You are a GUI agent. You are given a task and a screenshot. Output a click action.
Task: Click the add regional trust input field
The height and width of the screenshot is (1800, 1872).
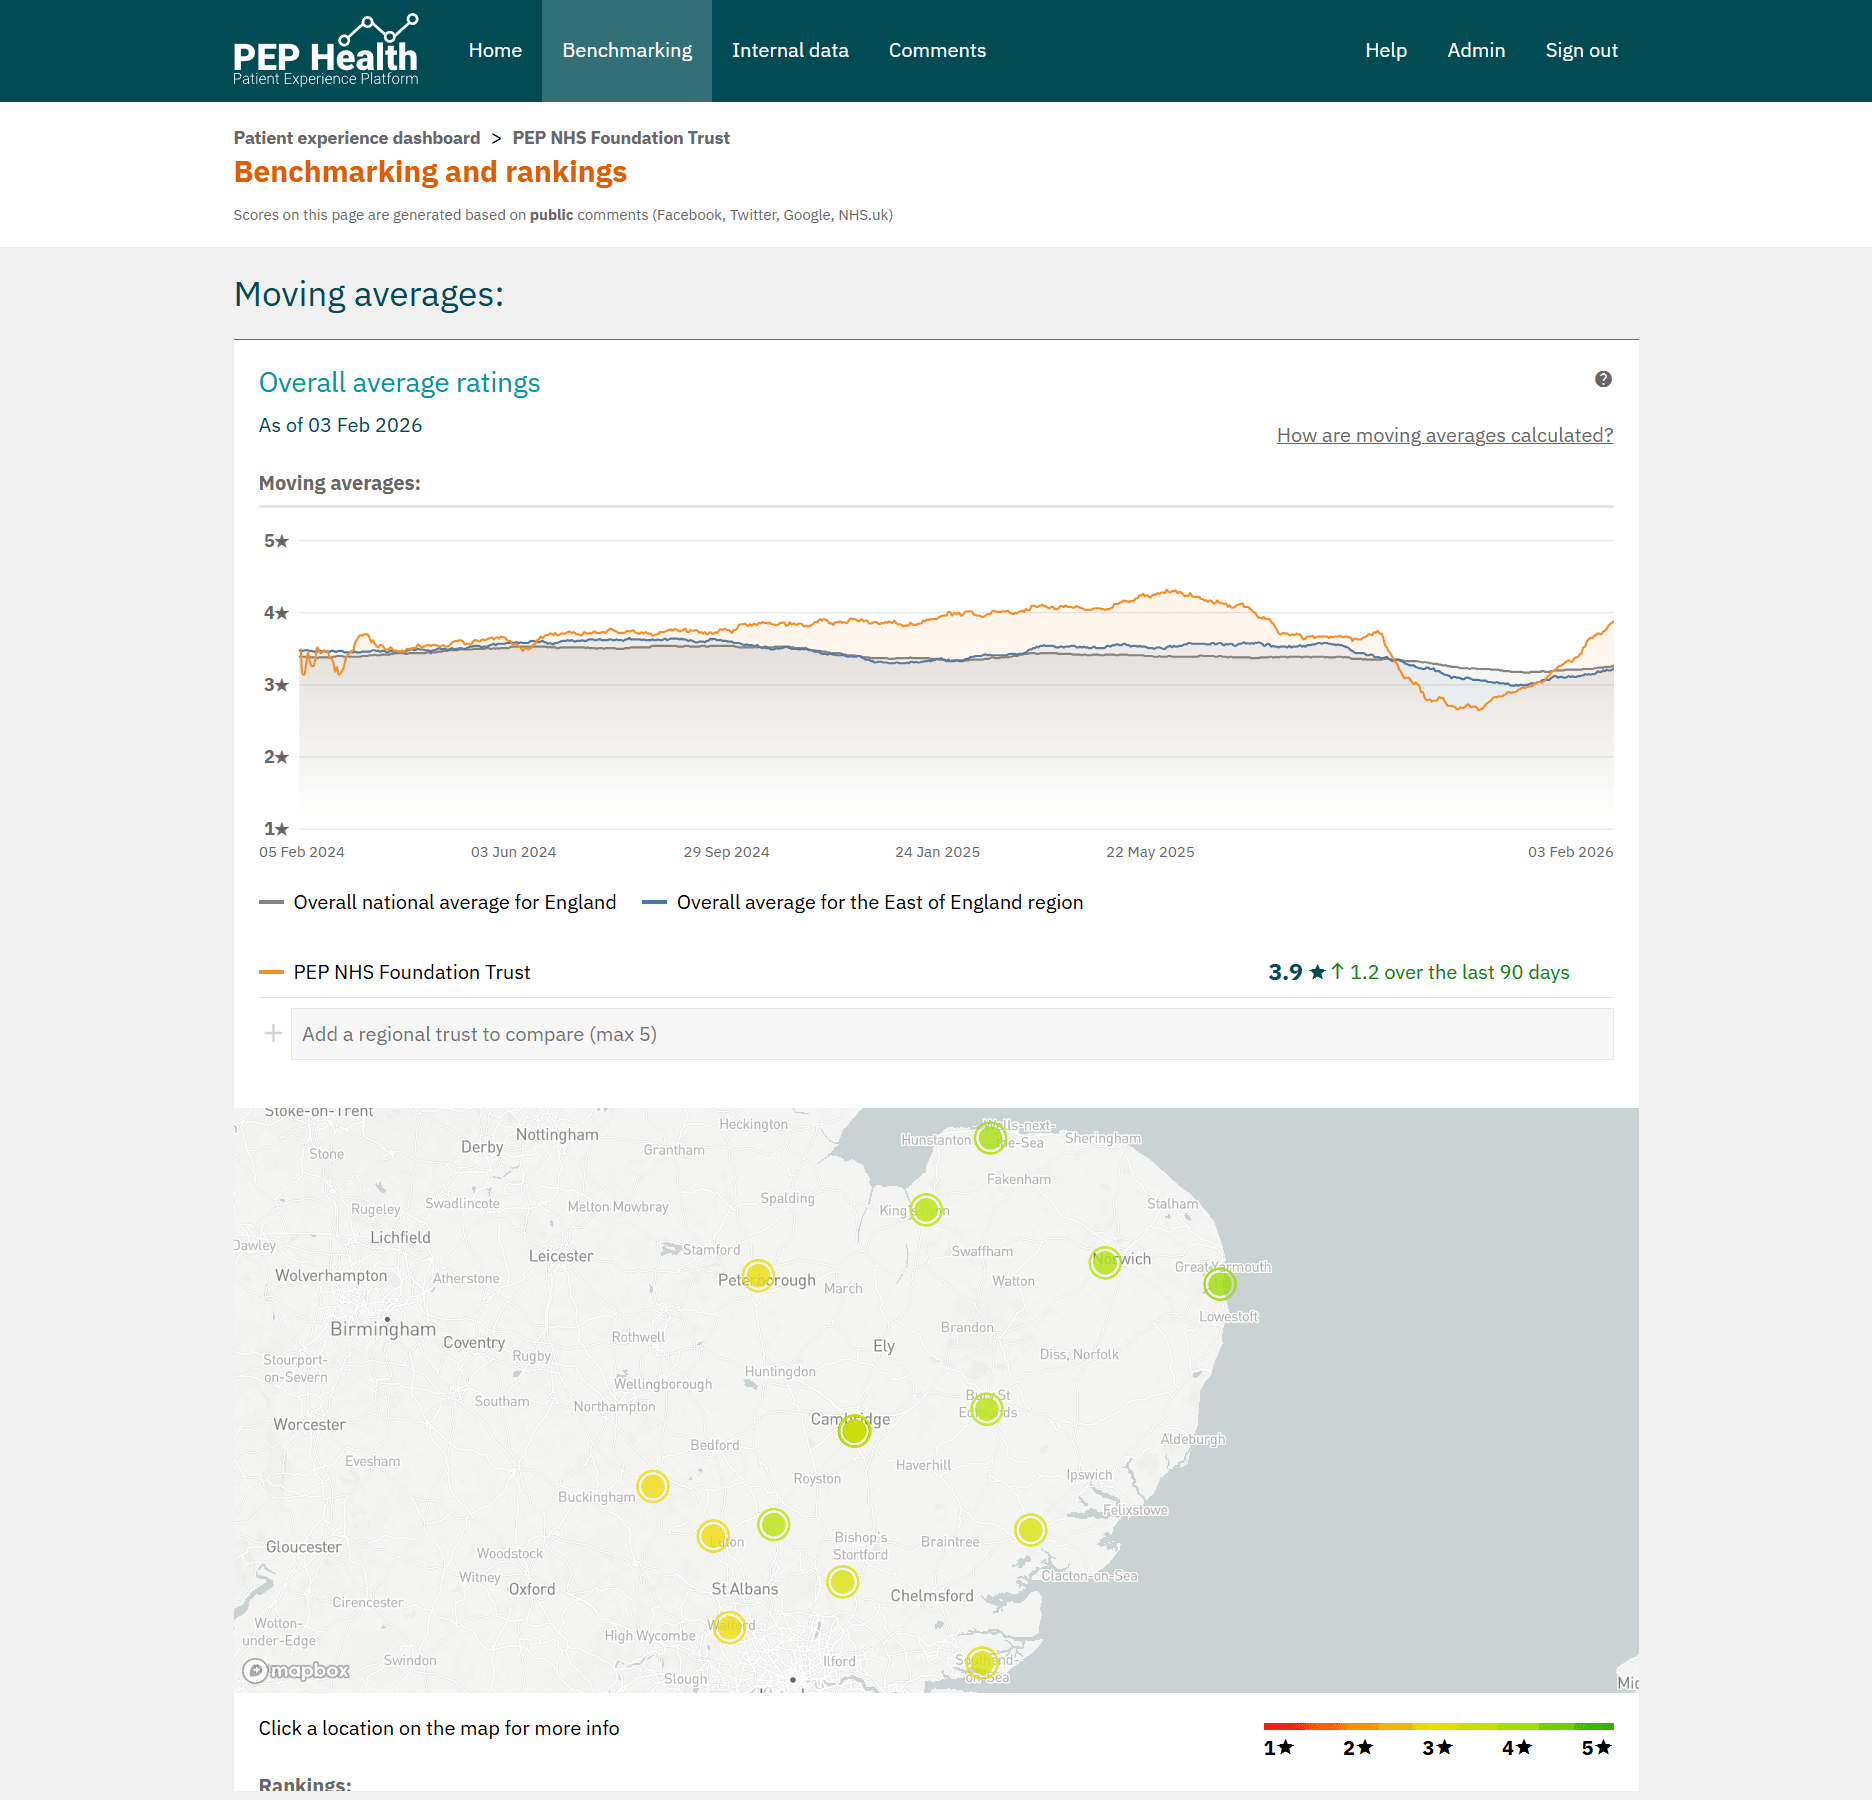pos(952,1034)
